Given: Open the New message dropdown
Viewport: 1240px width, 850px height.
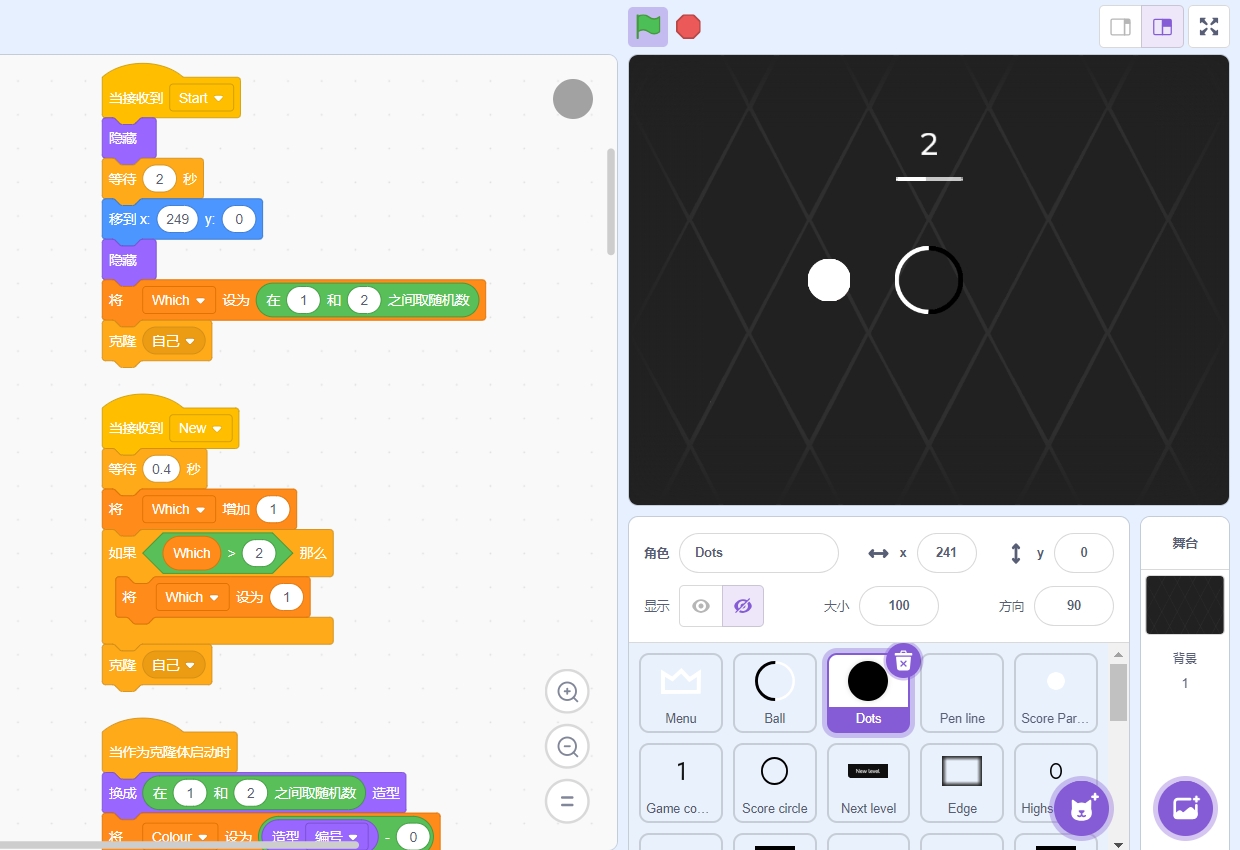Looking at the screenshot, I should [200, 428].
